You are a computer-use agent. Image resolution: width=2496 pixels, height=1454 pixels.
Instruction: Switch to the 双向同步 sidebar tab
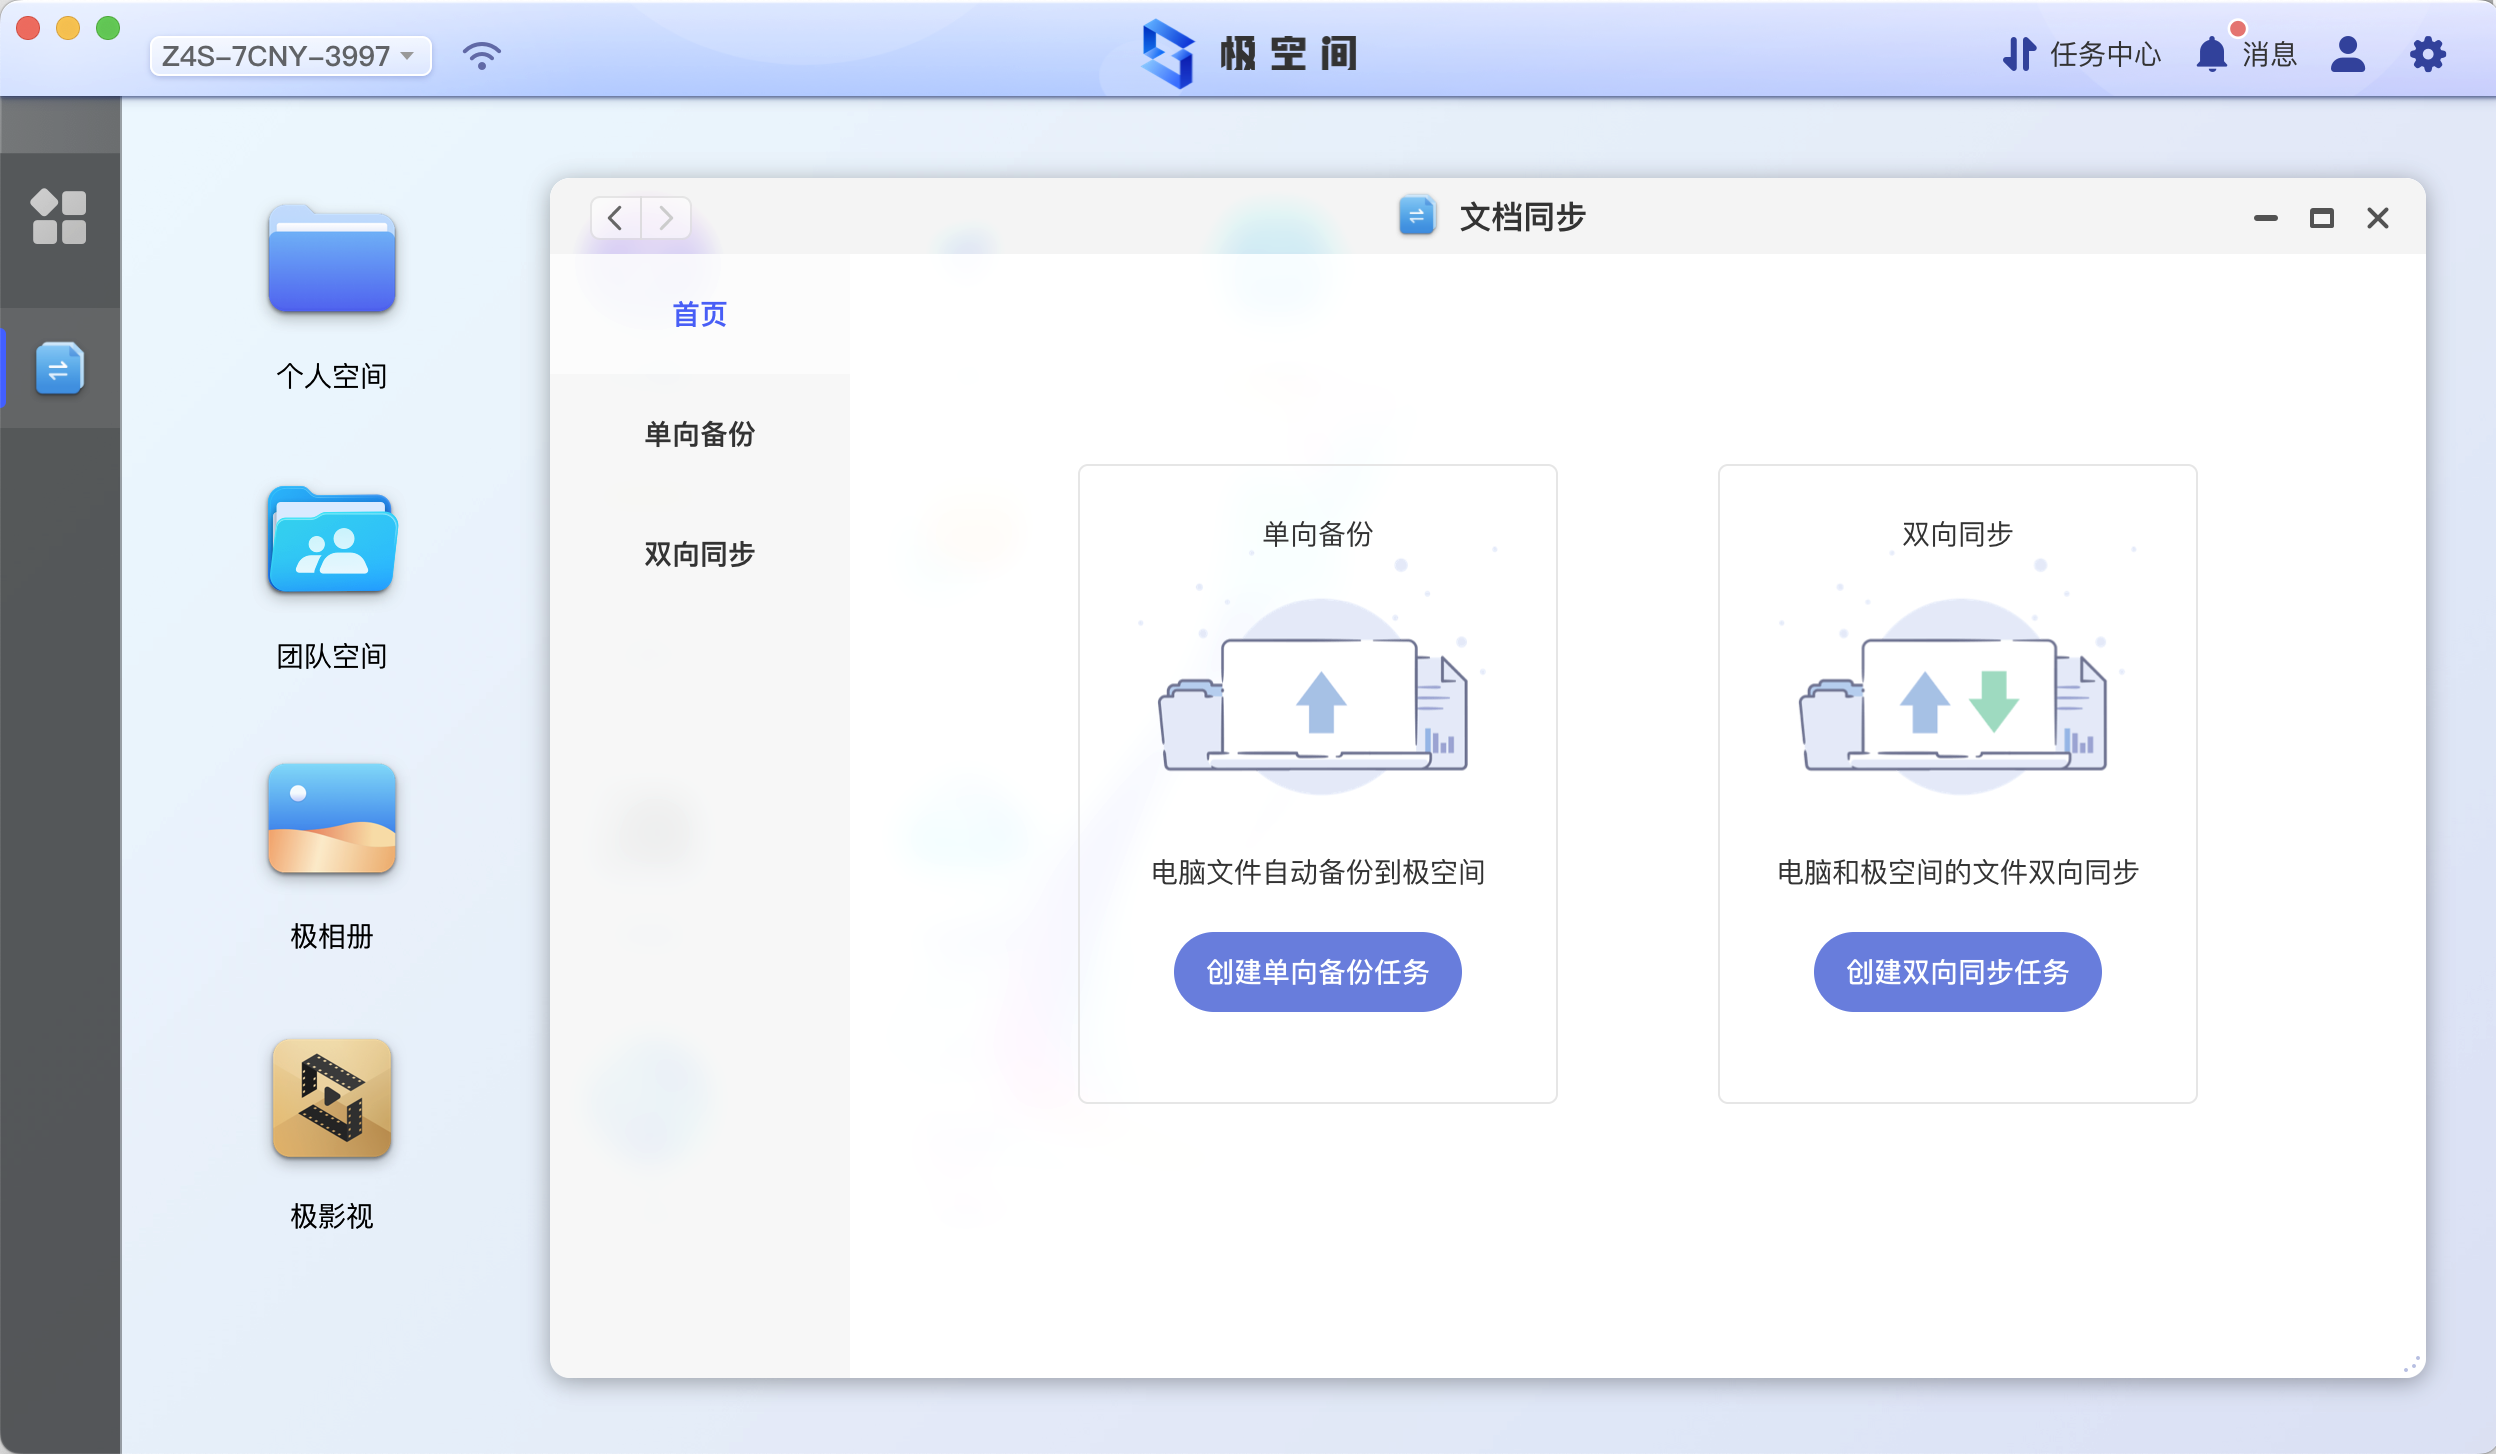click(699, 554)
